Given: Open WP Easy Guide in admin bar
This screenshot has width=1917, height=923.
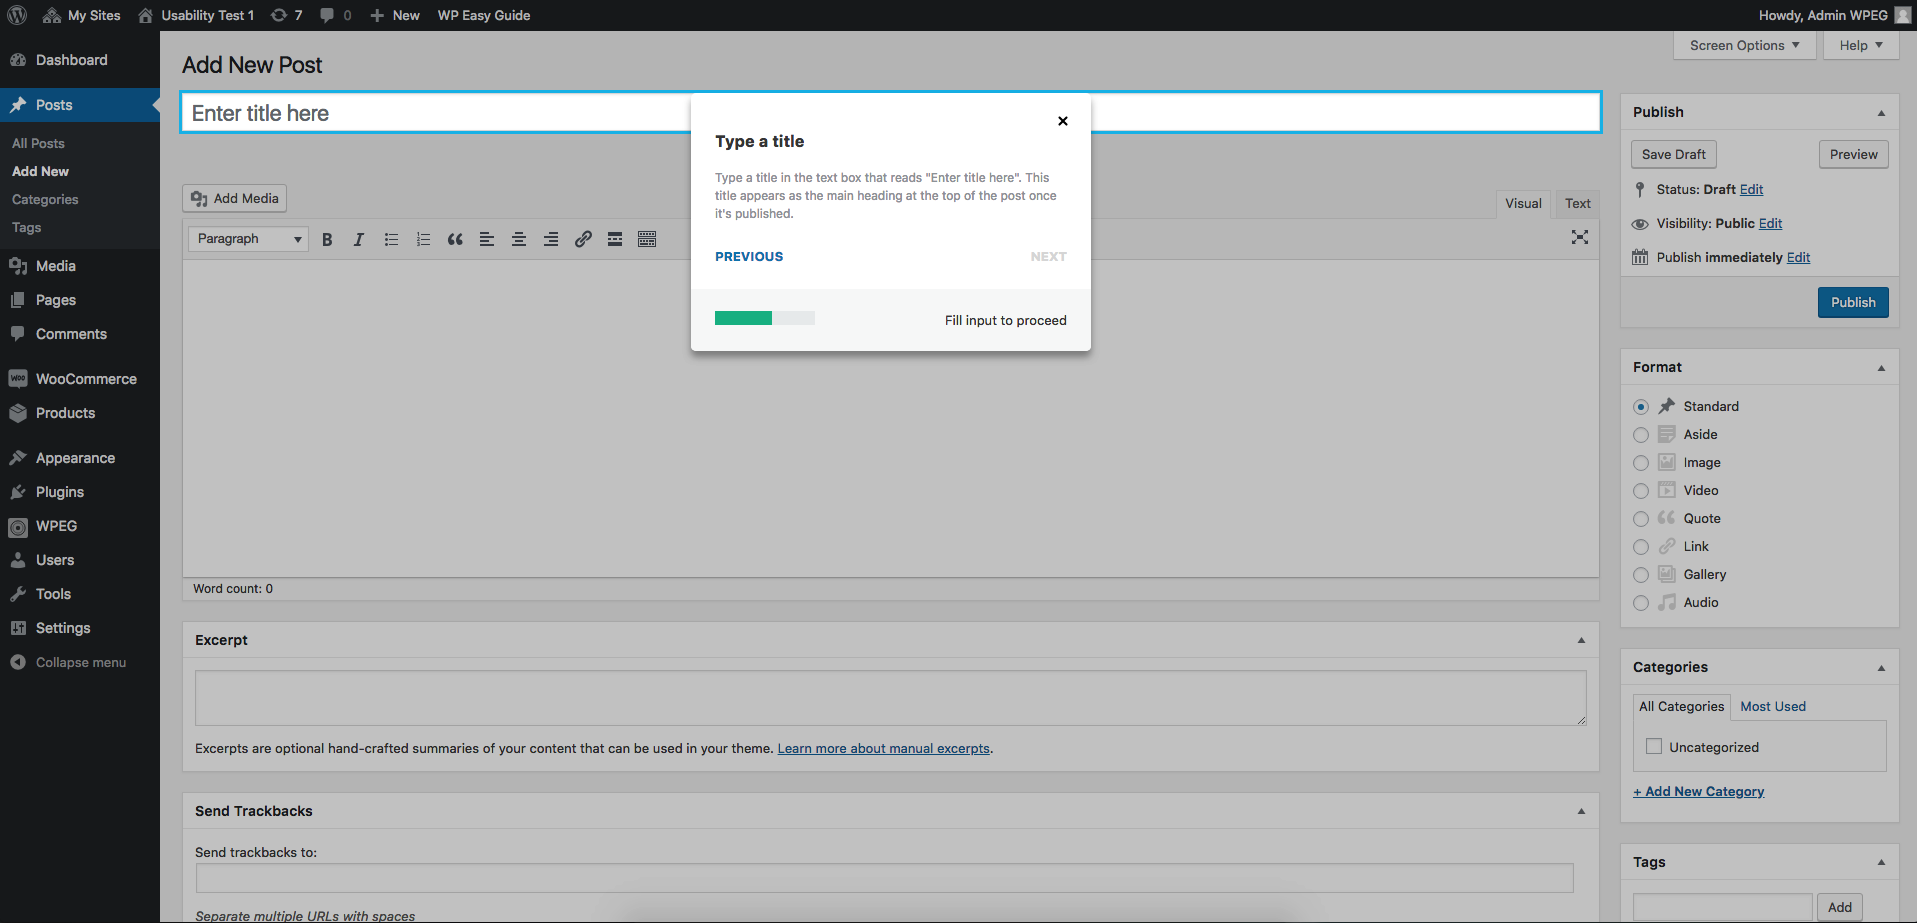Looking at the screenshot, I should (x=484, y=15).
